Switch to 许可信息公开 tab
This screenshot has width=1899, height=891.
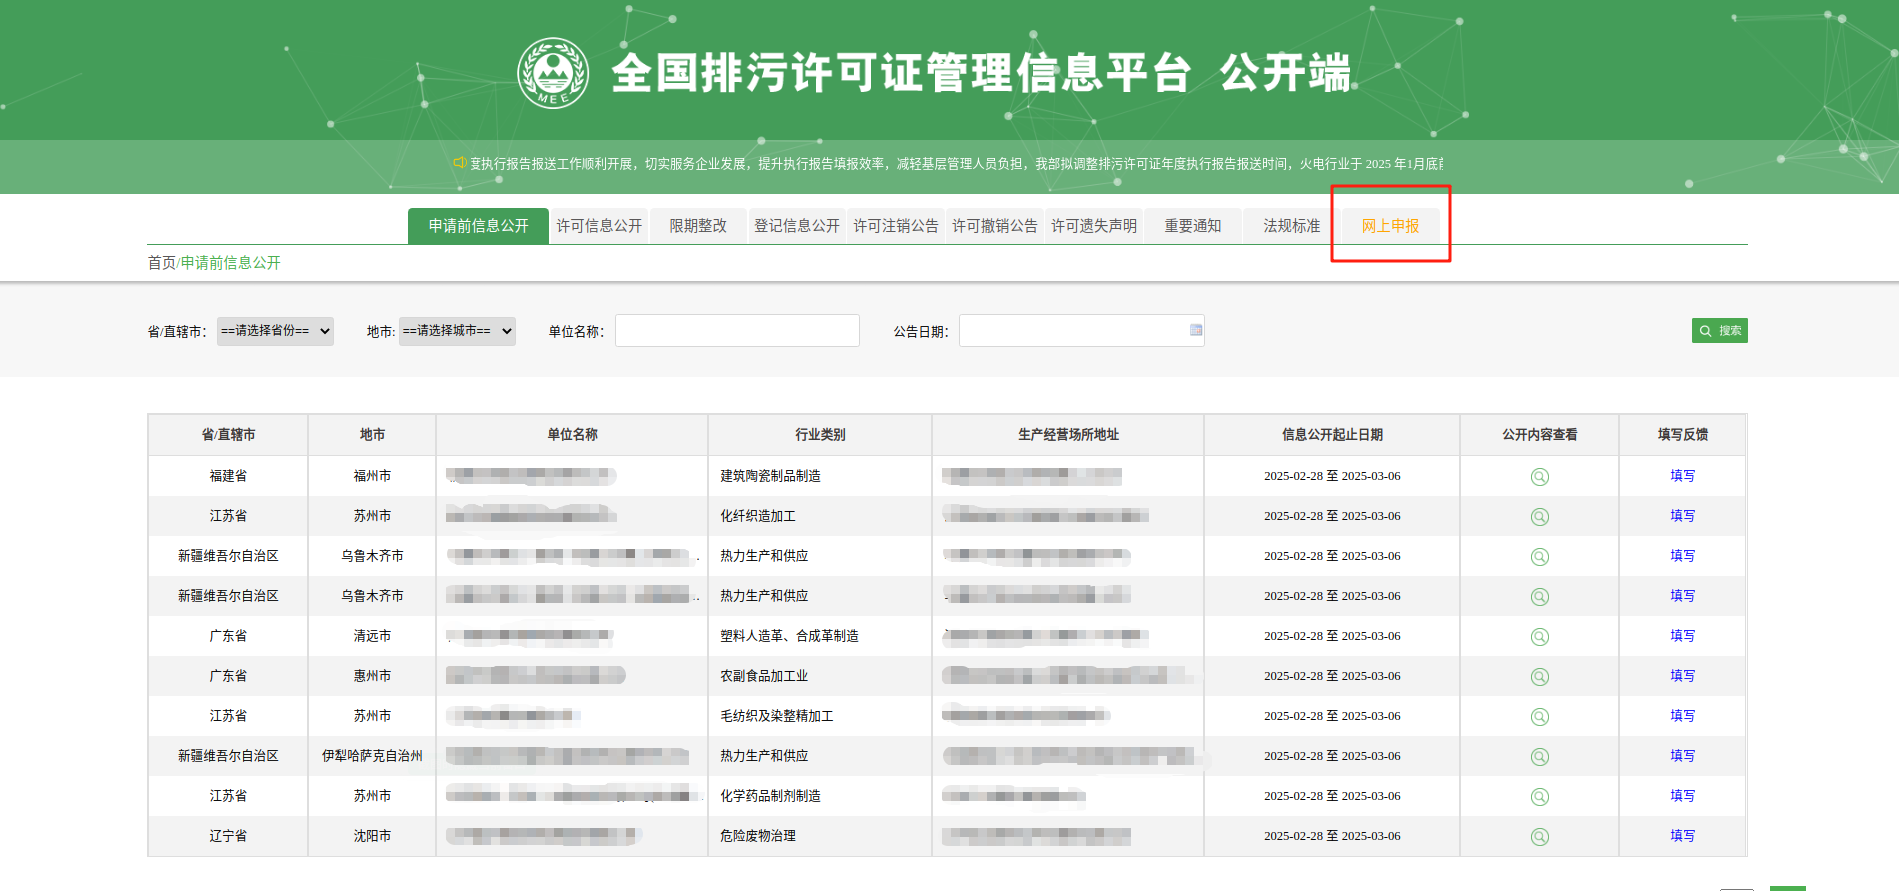click(599, 226)
